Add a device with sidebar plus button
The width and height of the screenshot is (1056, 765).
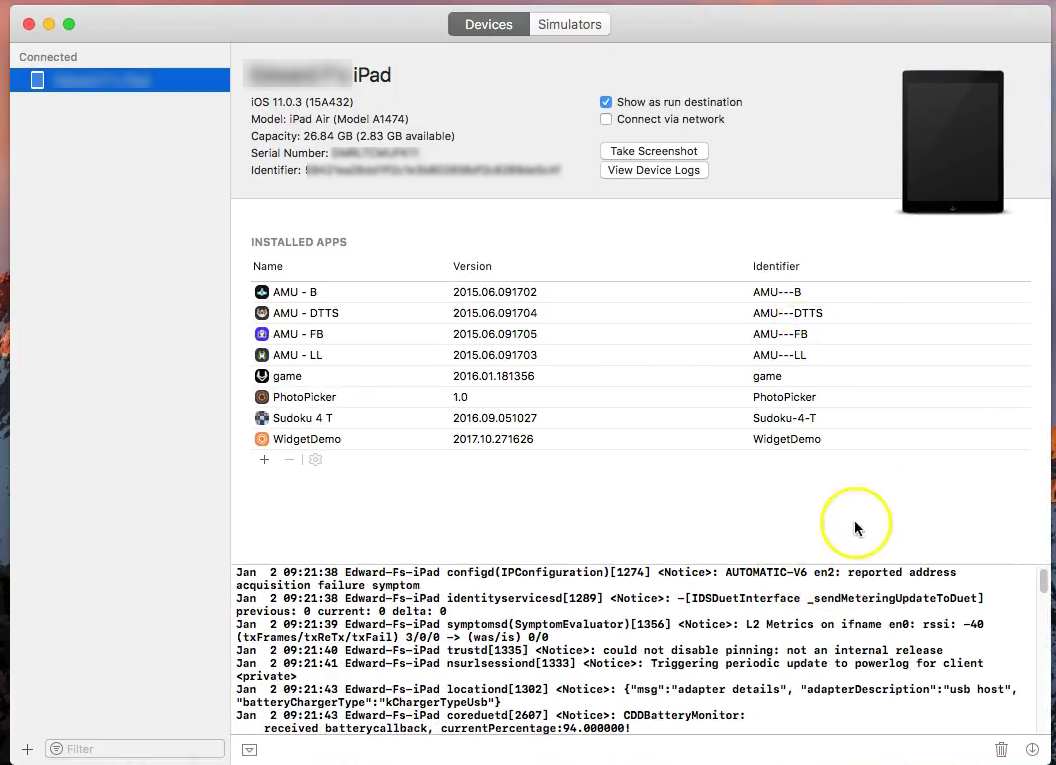[27, 749]
